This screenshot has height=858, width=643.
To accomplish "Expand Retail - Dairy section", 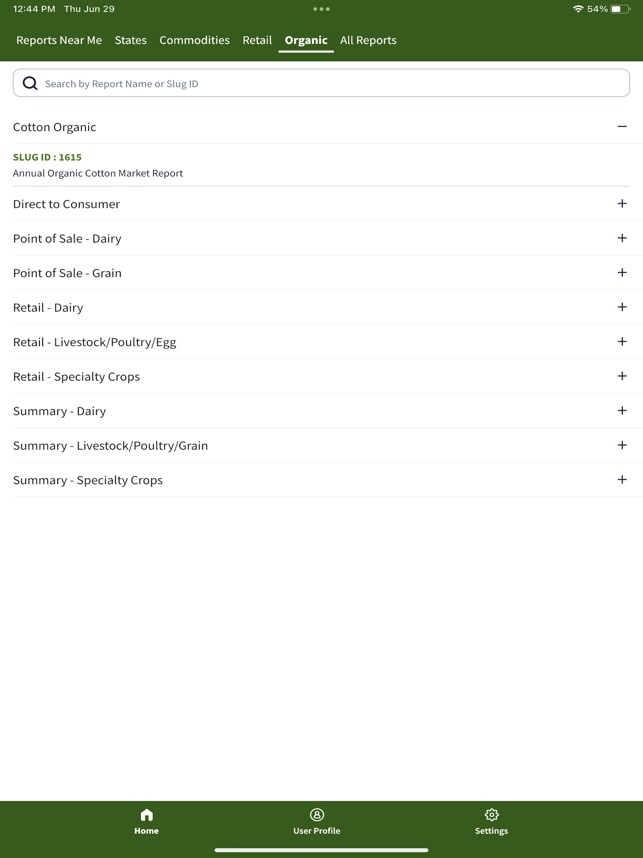I will click(622, 307).
